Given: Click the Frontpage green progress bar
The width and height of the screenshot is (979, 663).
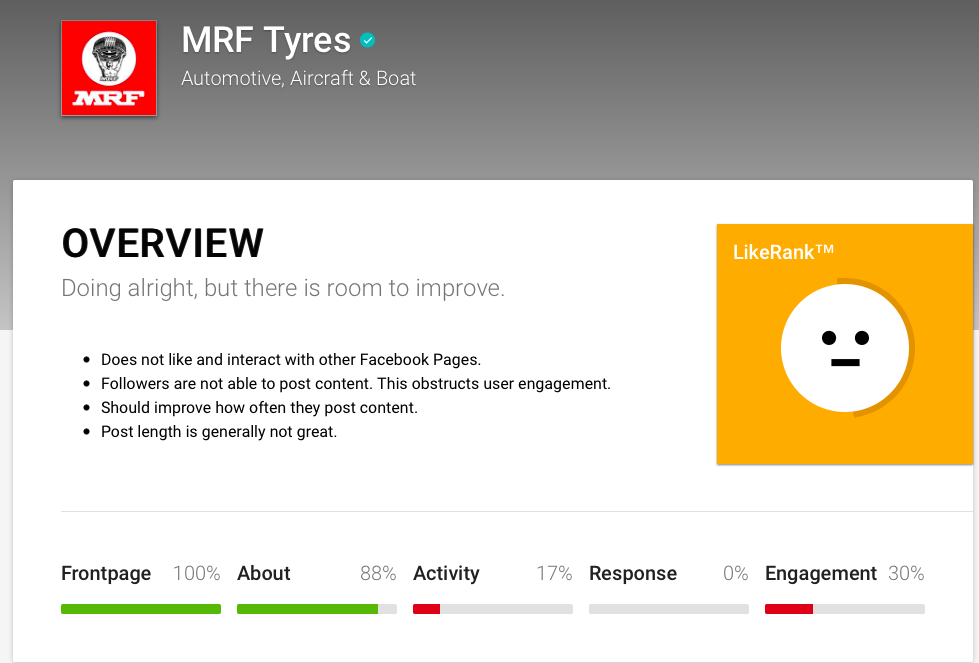Looking at the screenshot, I should point(141,609).
